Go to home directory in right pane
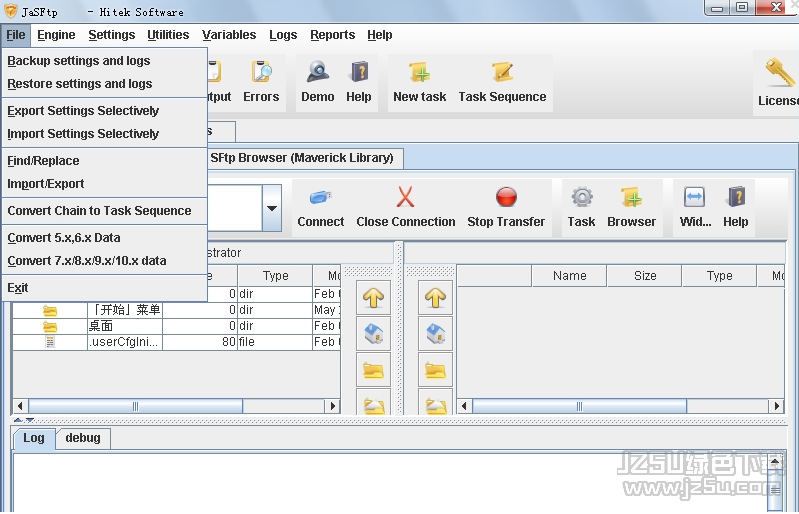Image resolution: width=799 pixels, height=514 pixels. coord(435,334)
